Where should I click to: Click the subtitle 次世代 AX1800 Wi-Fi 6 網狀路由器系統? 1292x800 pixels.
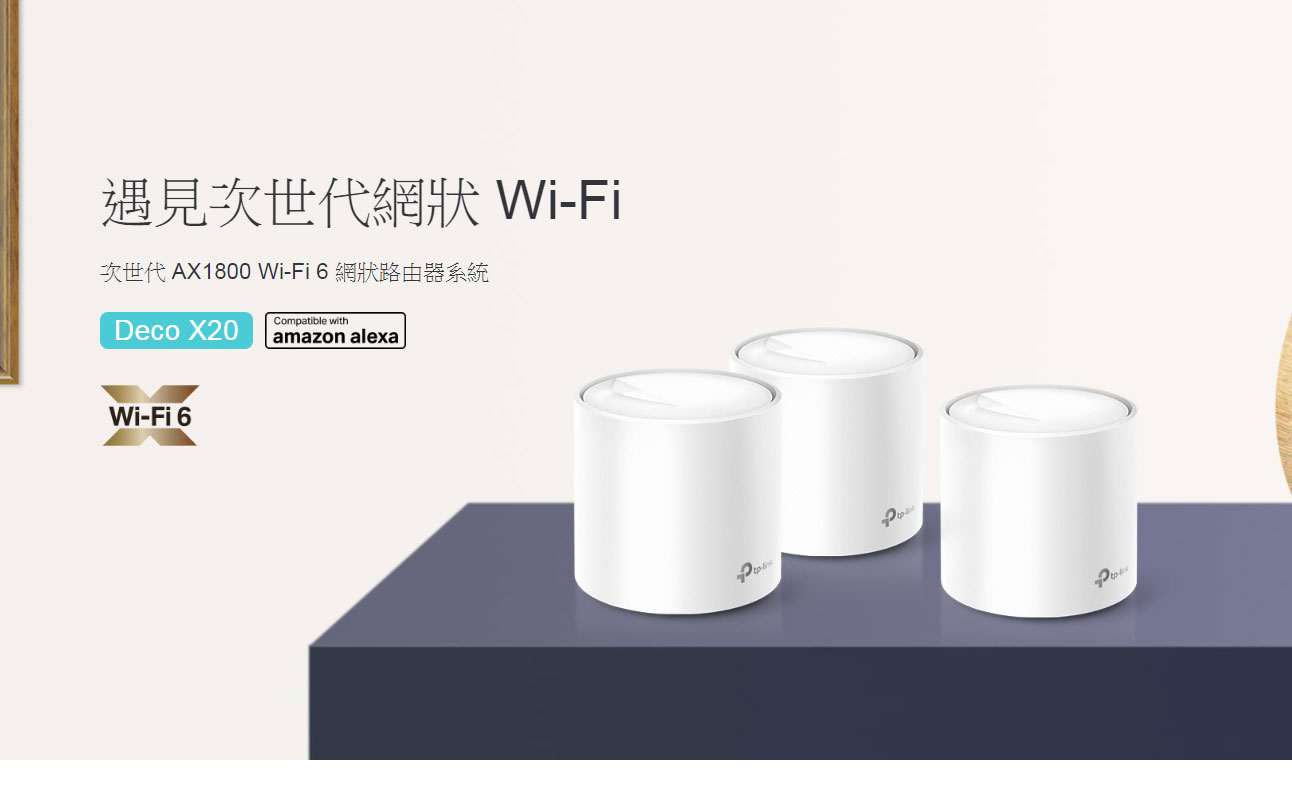pos(295,272)
